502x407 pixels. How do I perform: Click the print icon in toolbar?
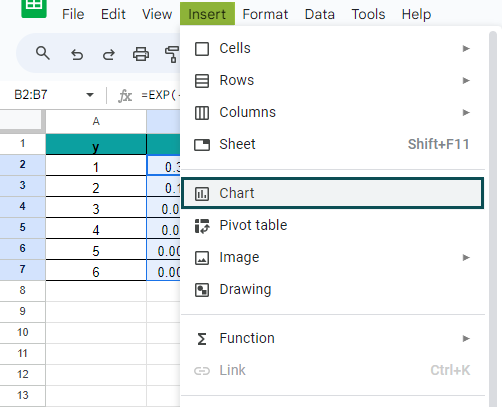(x=141, y=54)
